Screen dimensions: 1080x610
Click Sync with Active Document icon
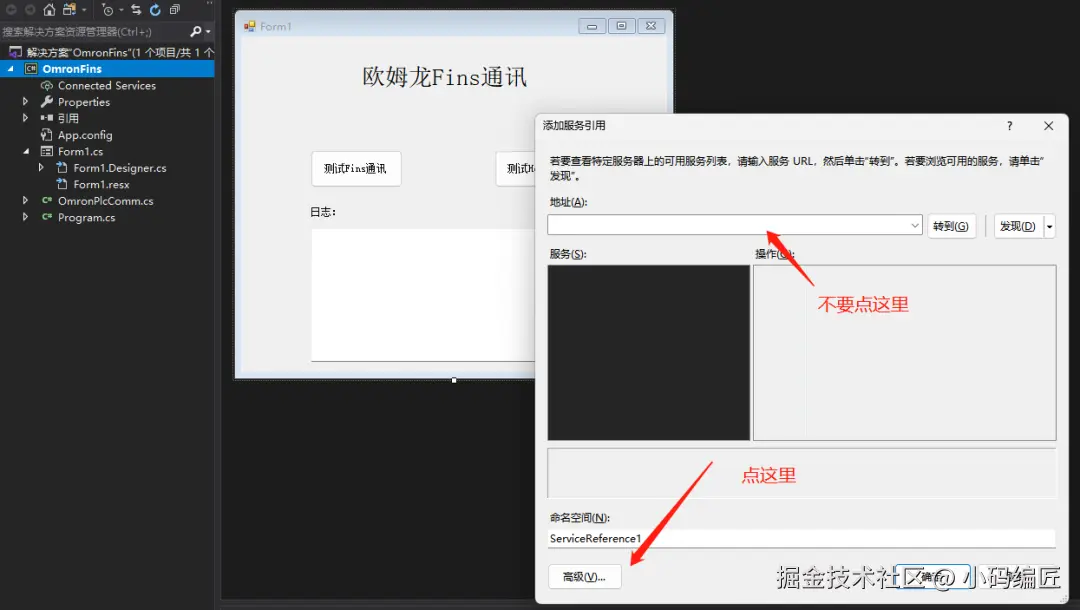(x=136, y=10)
